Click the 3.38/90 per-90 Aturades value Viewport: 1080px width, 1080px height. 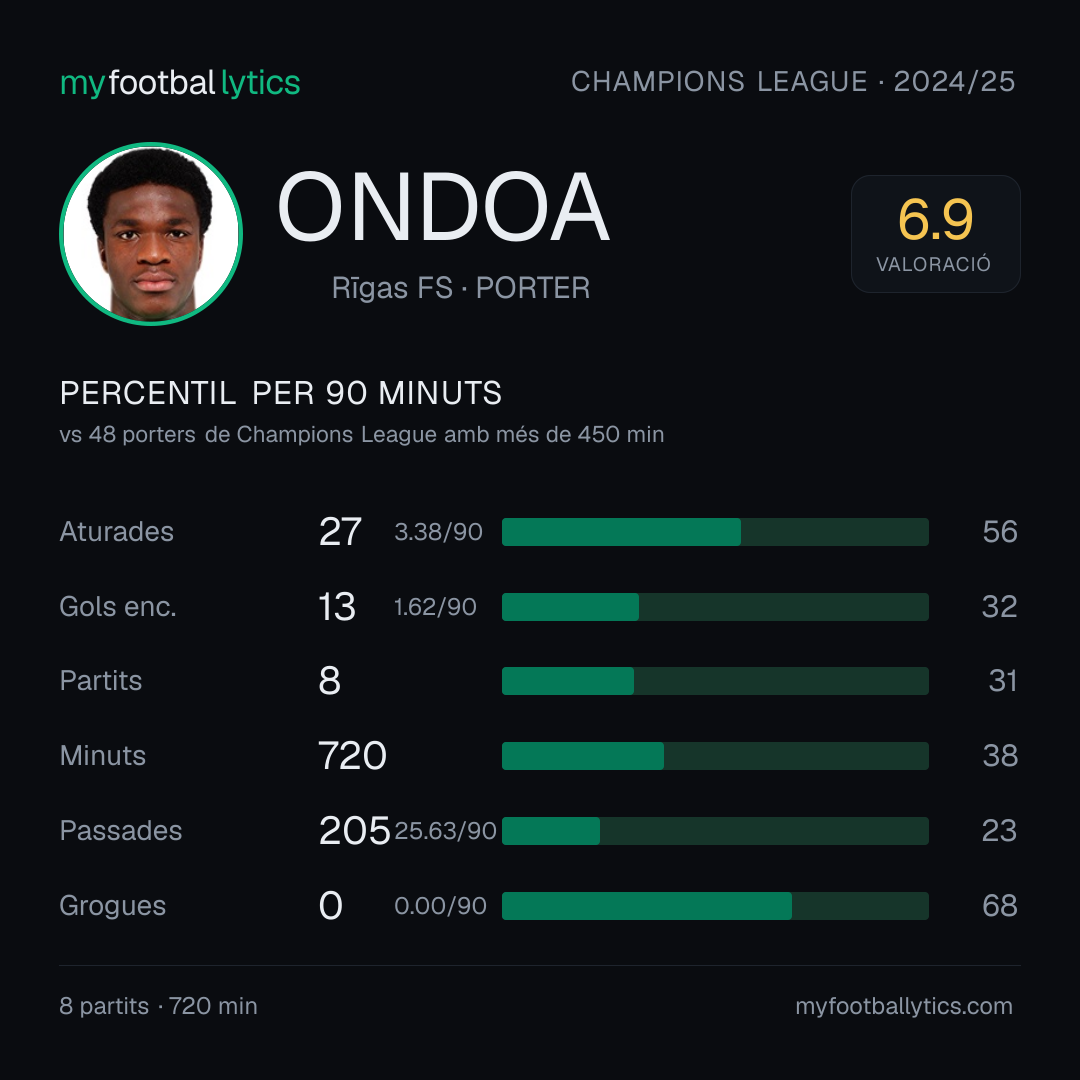(438, 532)
